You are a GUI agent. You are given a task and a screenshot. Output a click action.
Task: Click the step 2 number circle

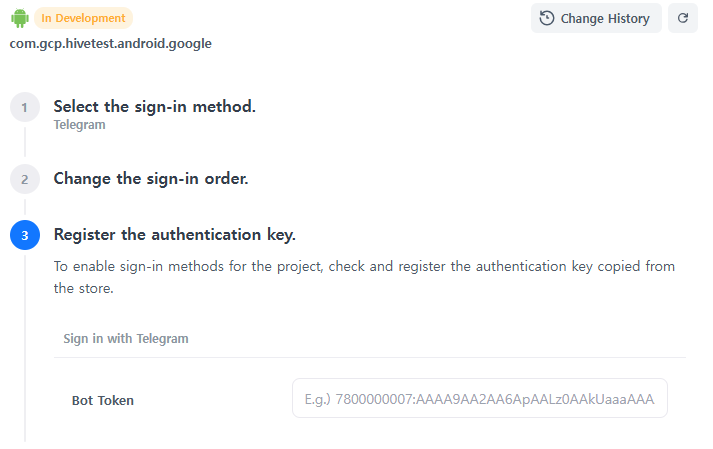pos(24,179)
